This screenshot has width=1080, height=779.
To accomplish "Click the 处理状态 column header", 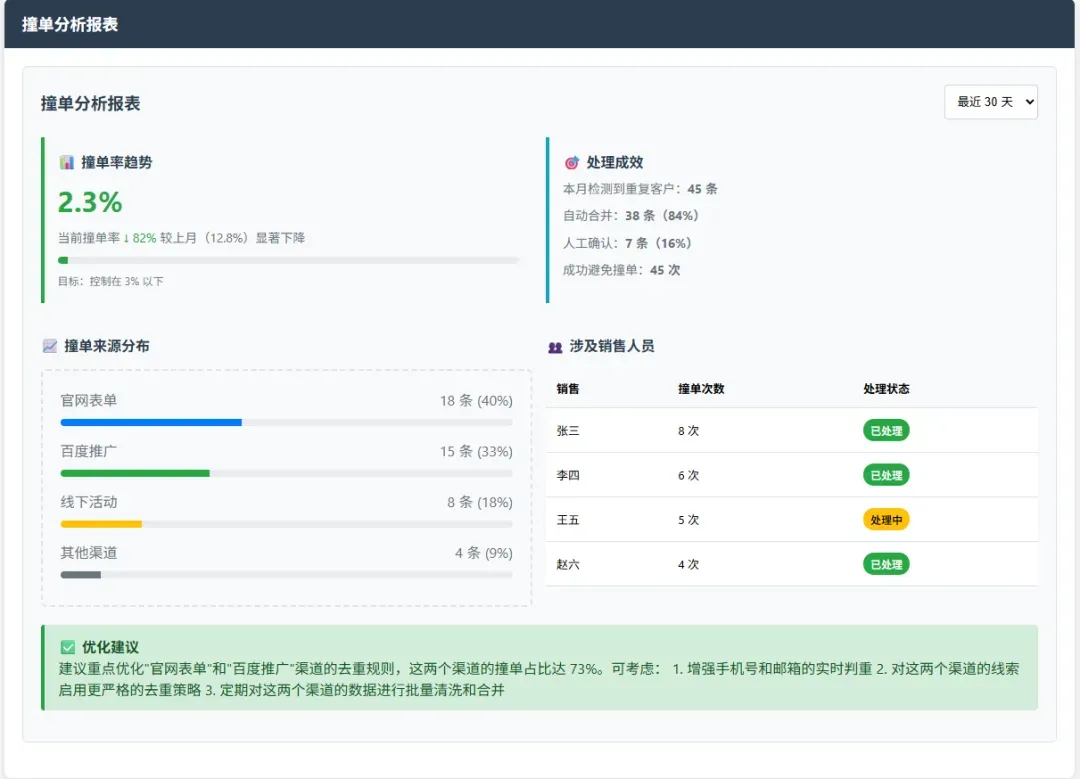I will point(886,389).
